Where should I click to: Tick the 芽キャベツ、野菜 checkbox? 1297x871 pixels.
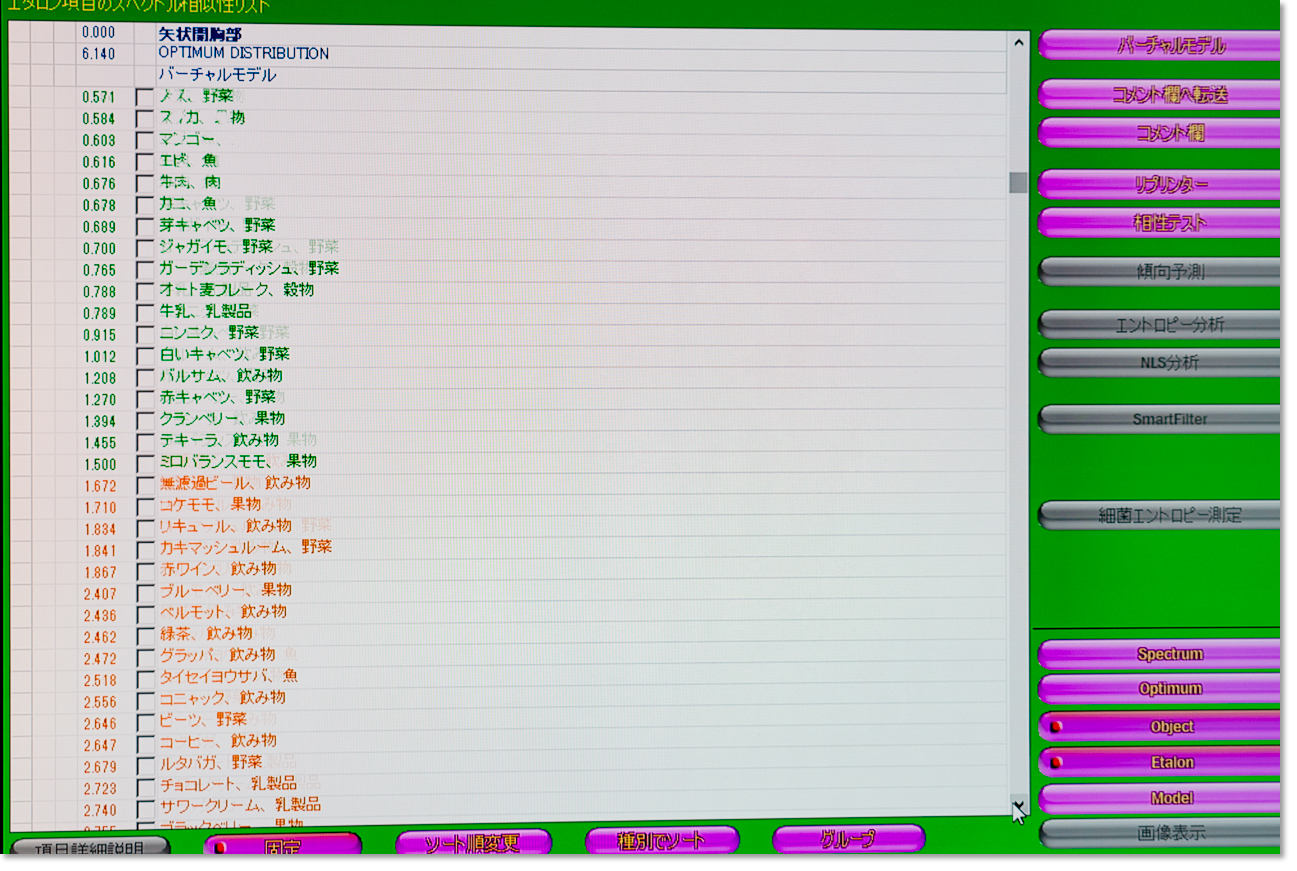145,227
